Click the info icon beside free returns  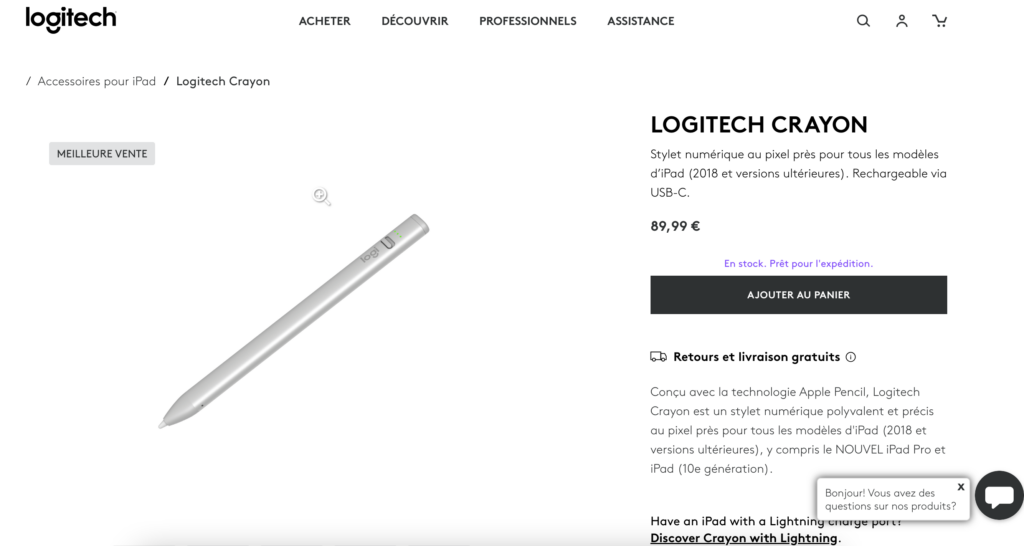point(851,357)
